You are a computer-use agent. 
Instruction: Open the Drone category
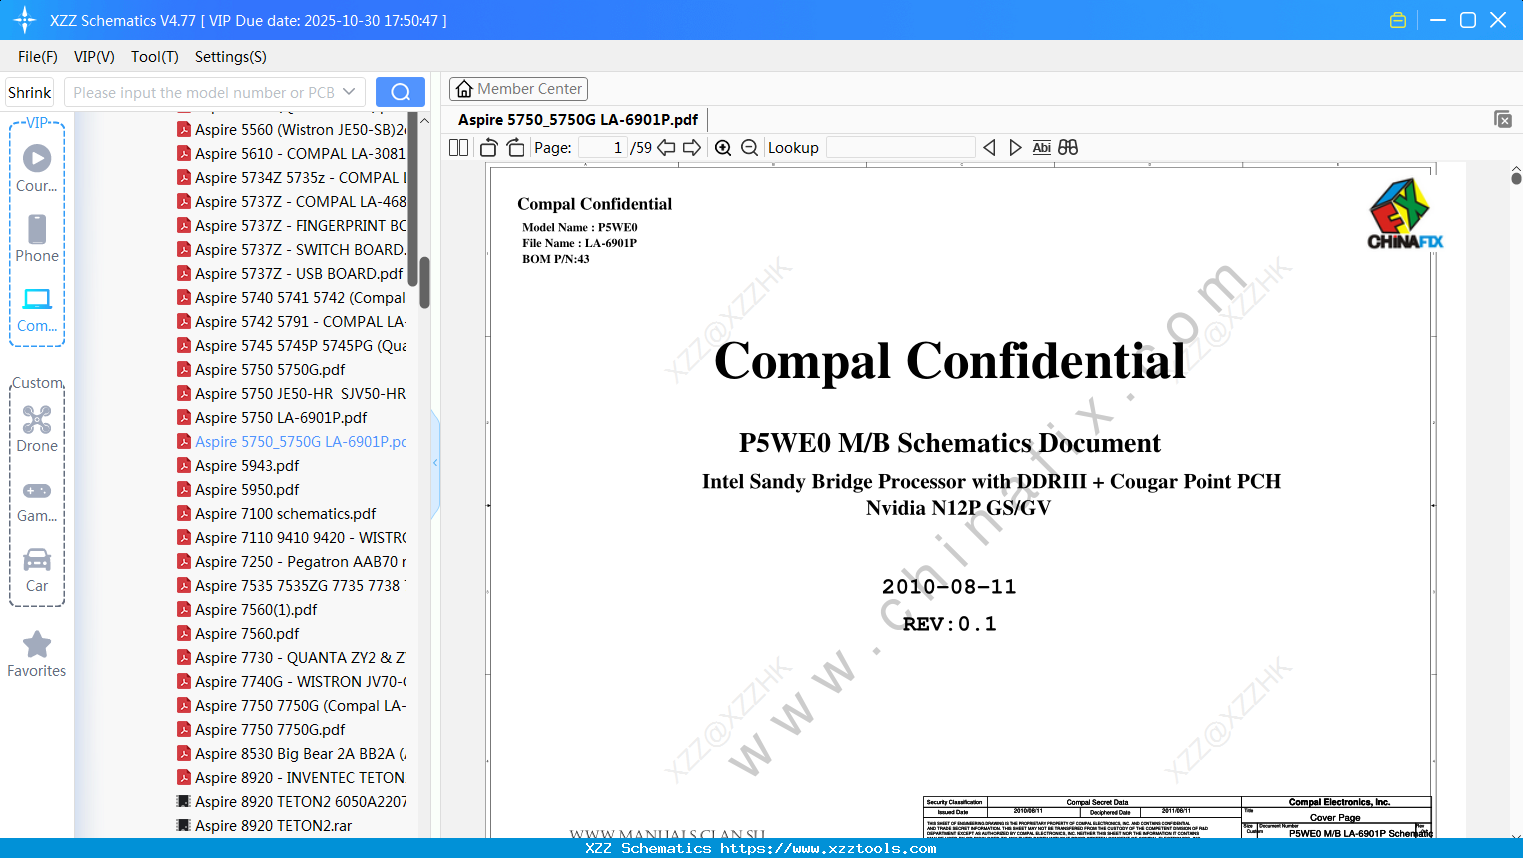tap(37, 429)
